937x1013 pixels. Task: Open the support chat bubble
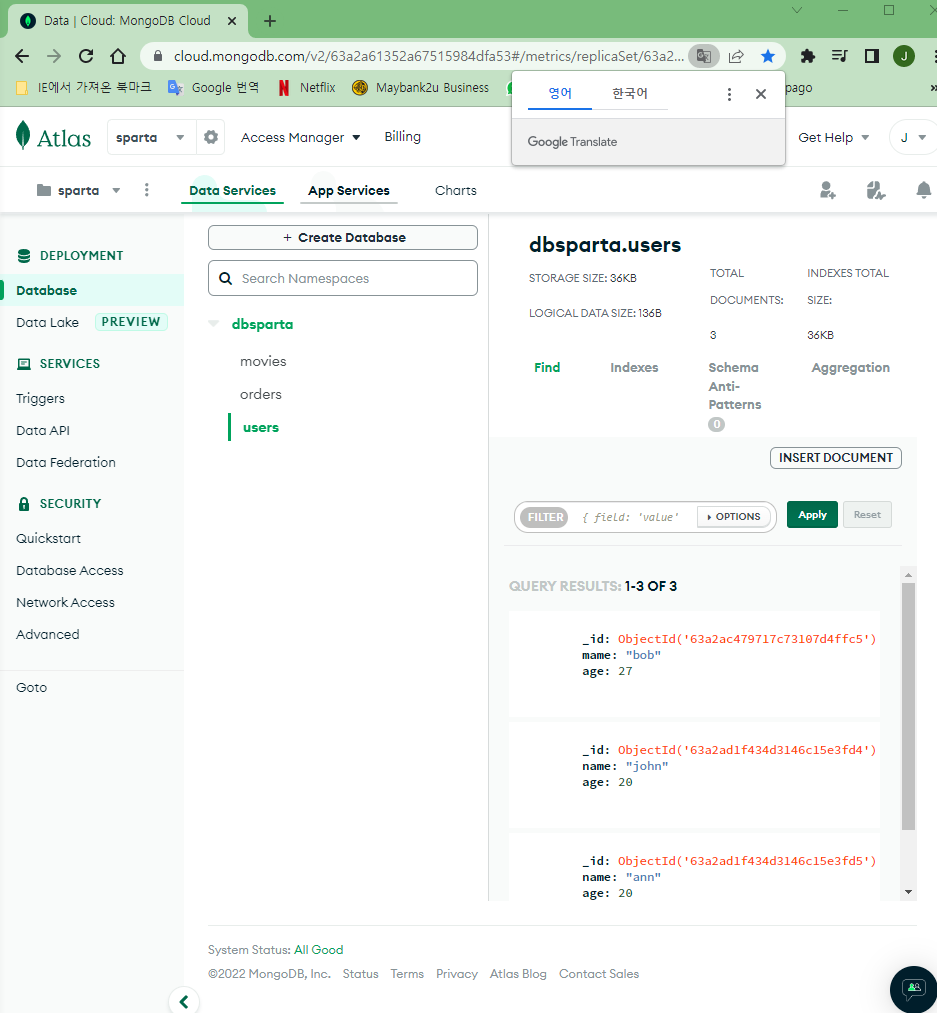[914, 988]
